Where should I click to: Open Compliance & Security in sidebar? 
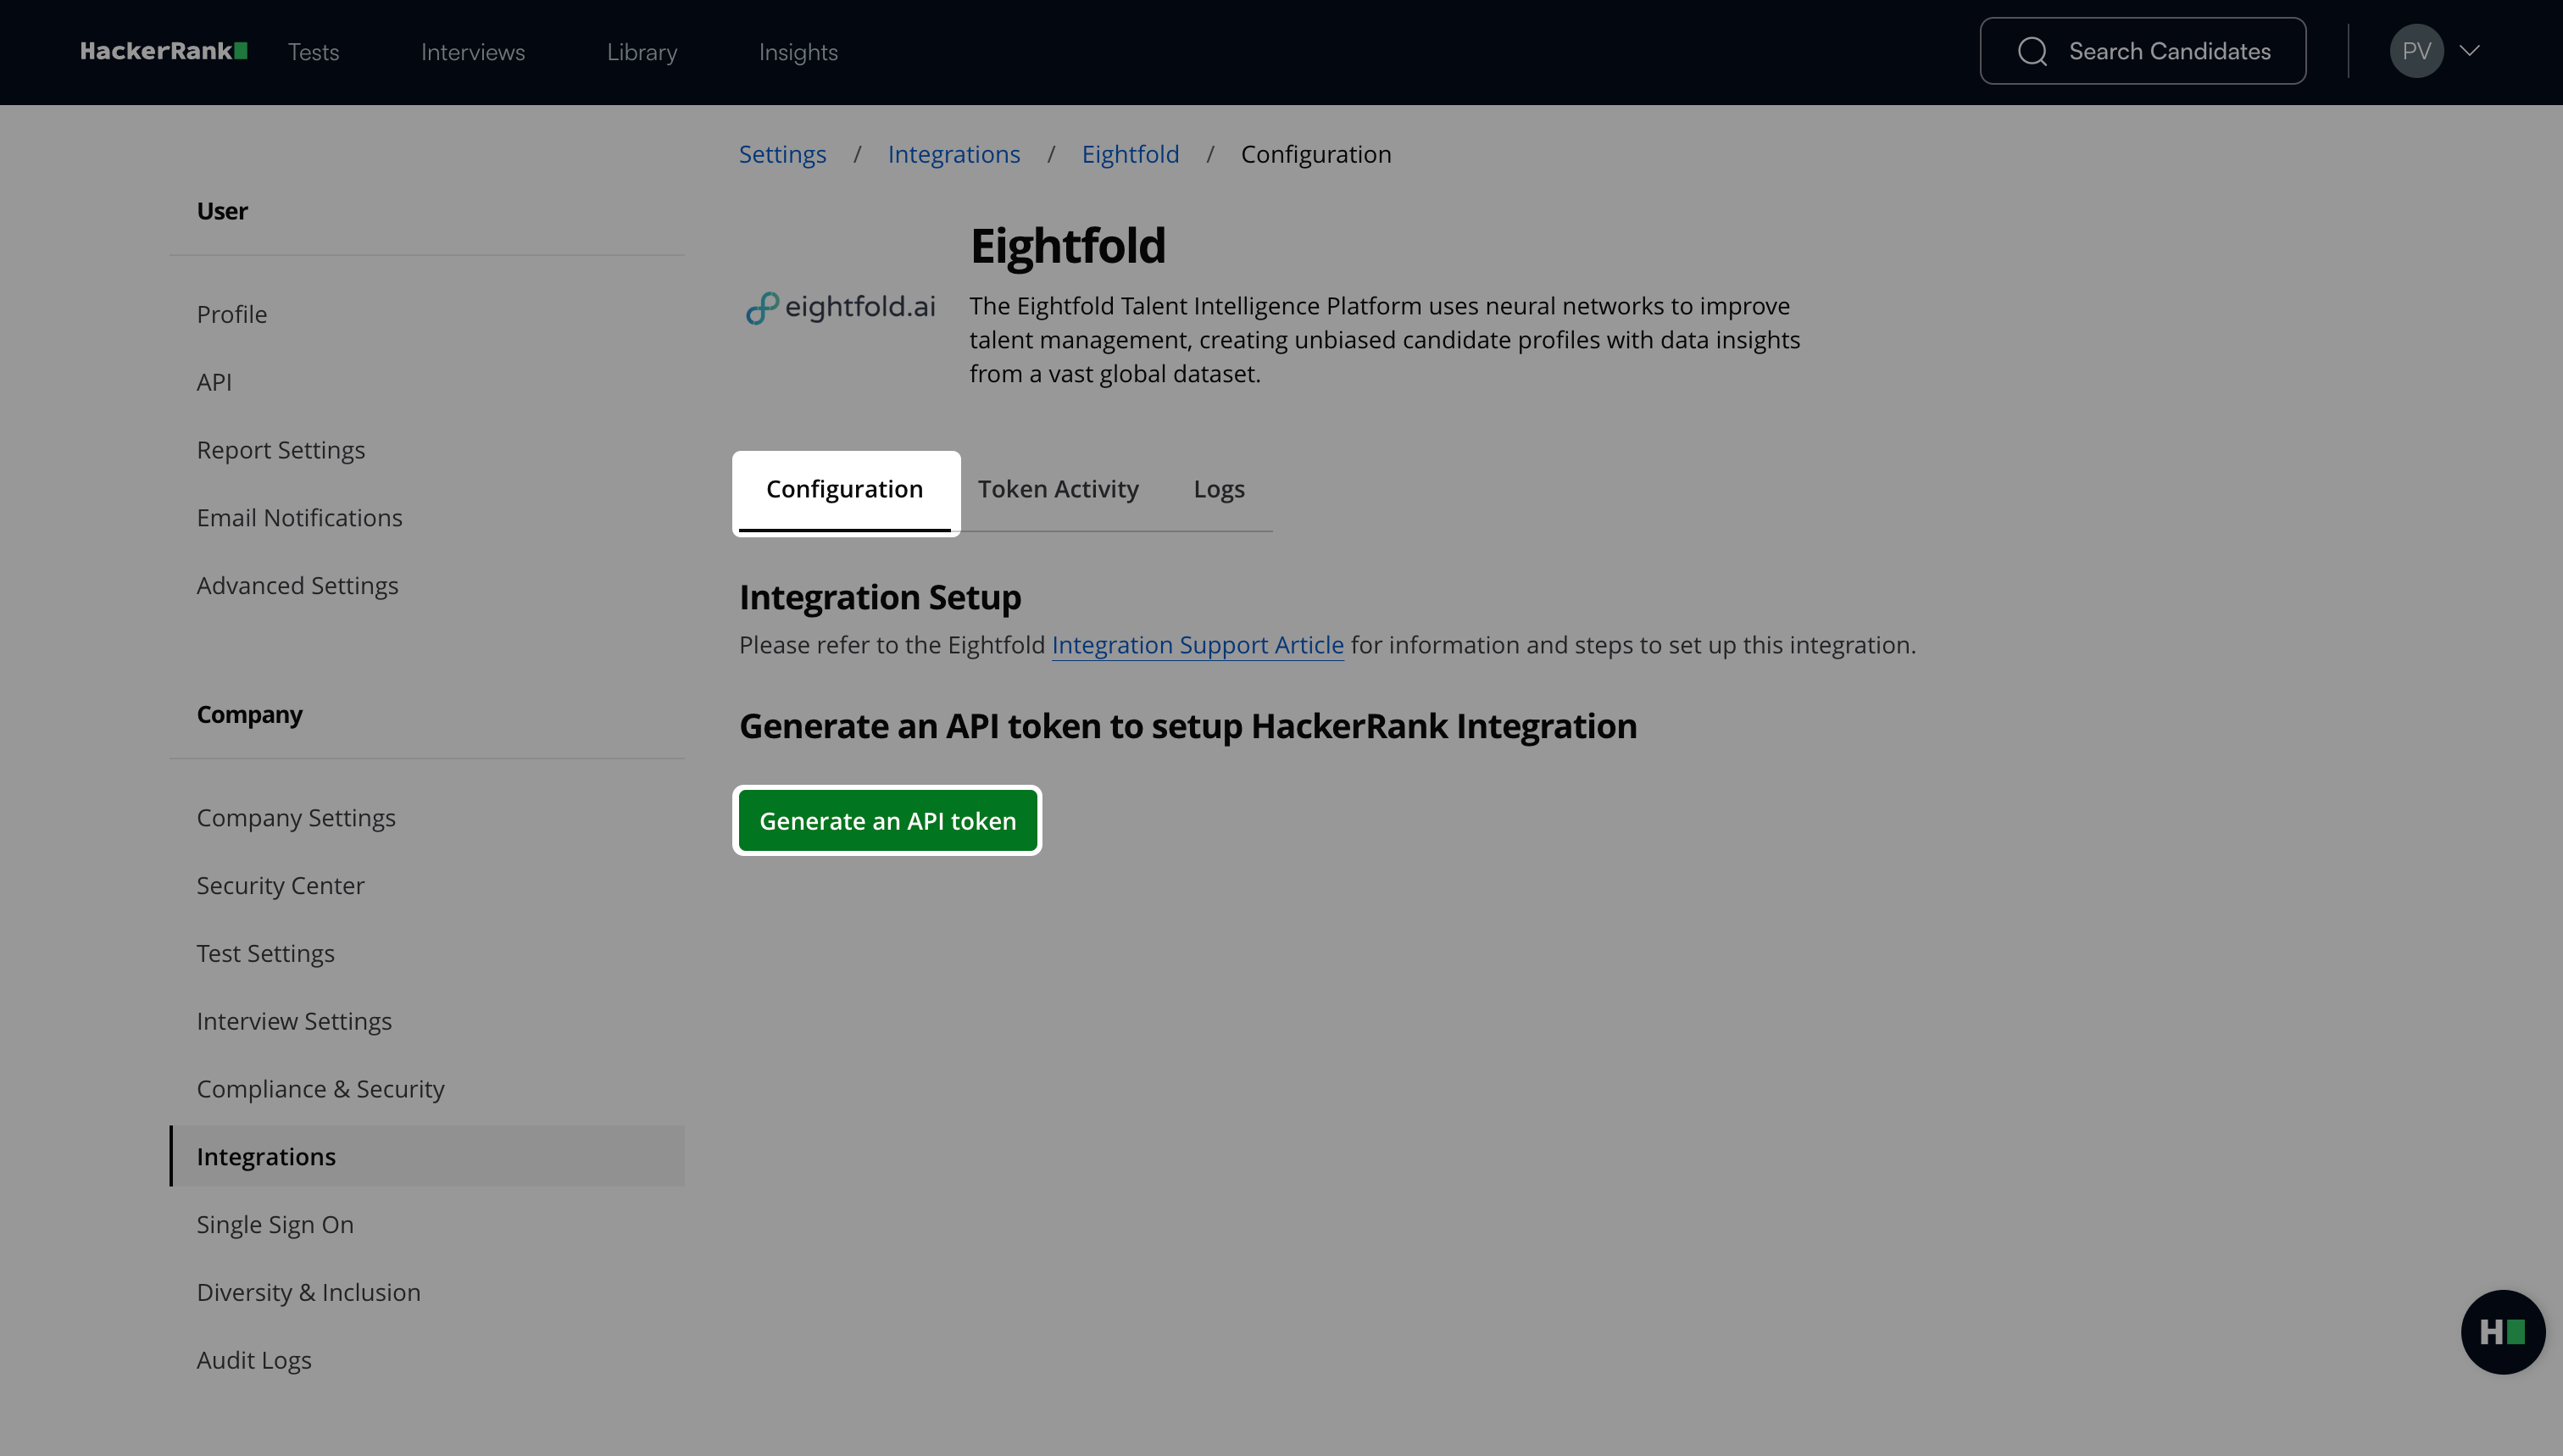(x=320, y=1089)
